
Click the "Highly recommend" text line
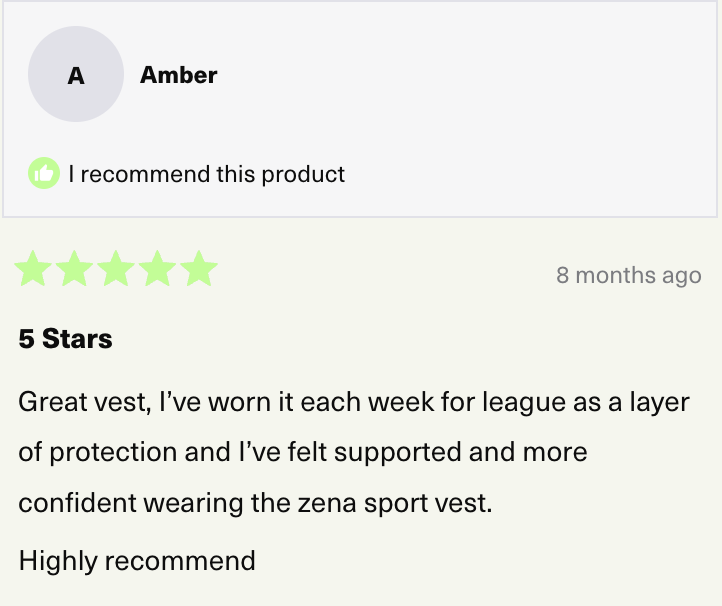click(x=137, y=561)
